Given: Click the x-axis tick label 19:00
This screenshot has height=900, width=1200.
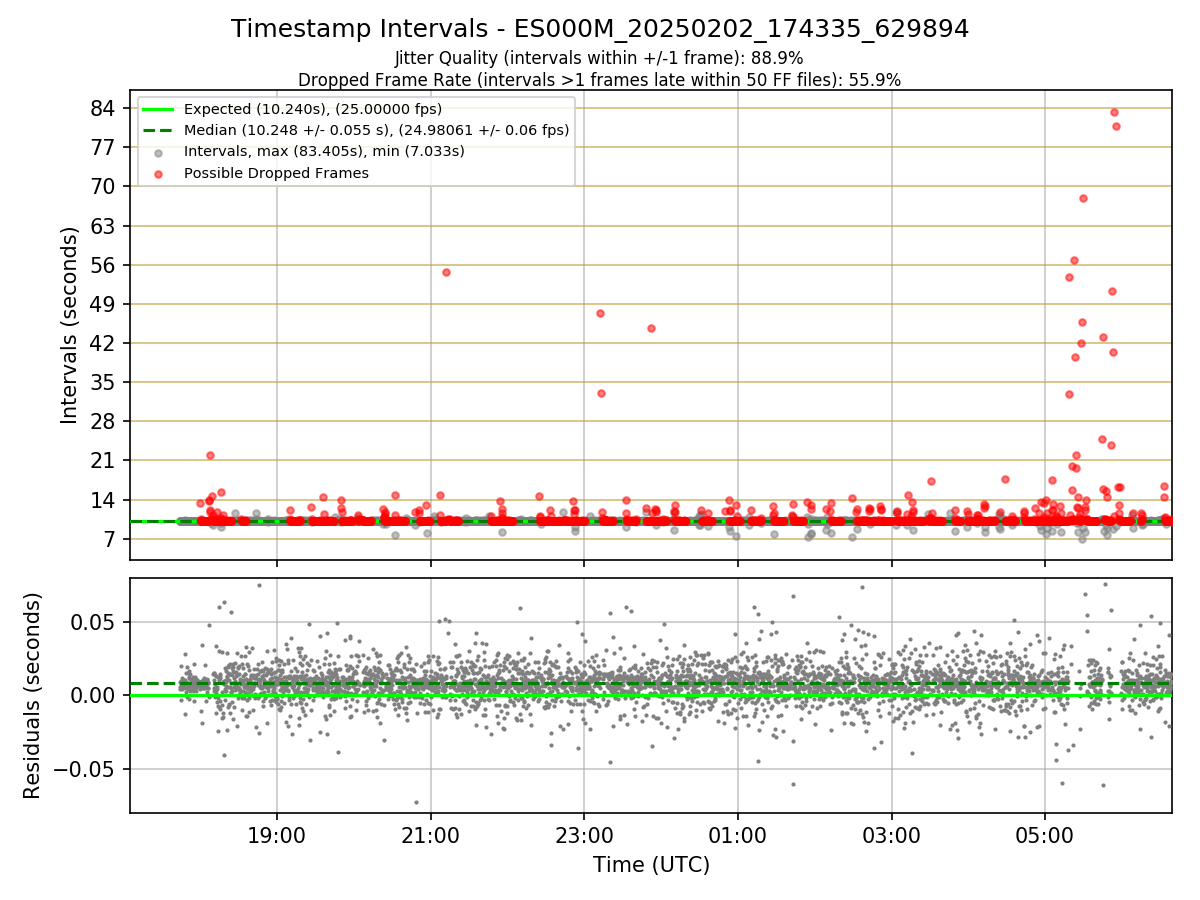Looking at the screenshot, I should coord(277,835).
